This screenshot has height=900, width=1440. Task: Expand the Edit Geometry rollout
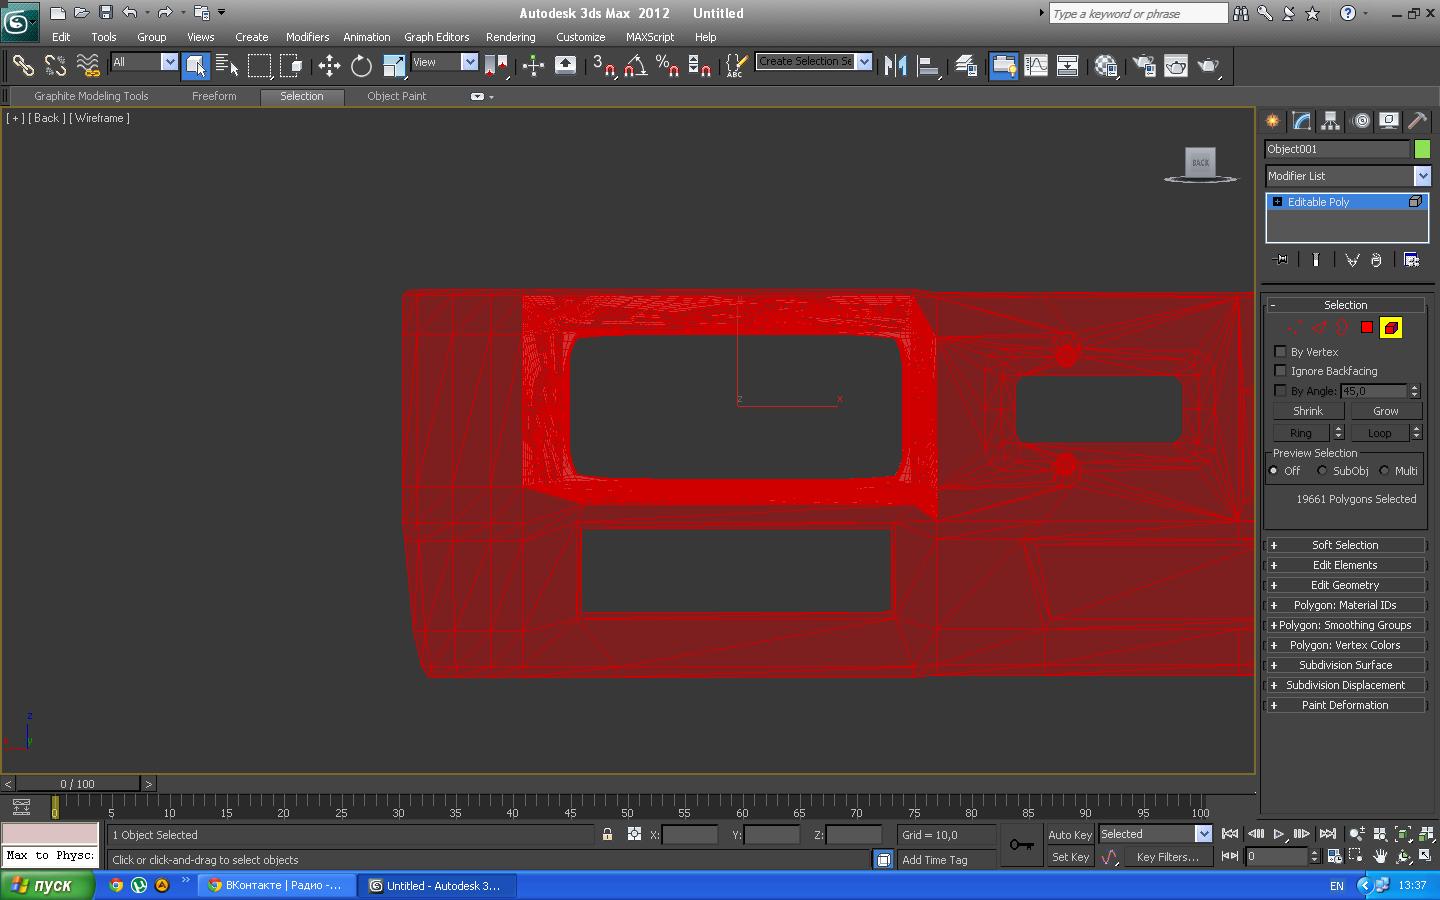(1344, 585)
